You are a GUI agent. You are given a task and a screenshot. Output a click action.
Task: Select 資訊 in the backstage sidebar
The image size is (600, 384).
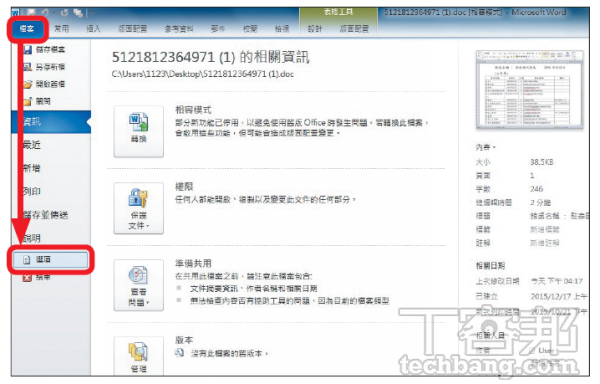[51, 122]
